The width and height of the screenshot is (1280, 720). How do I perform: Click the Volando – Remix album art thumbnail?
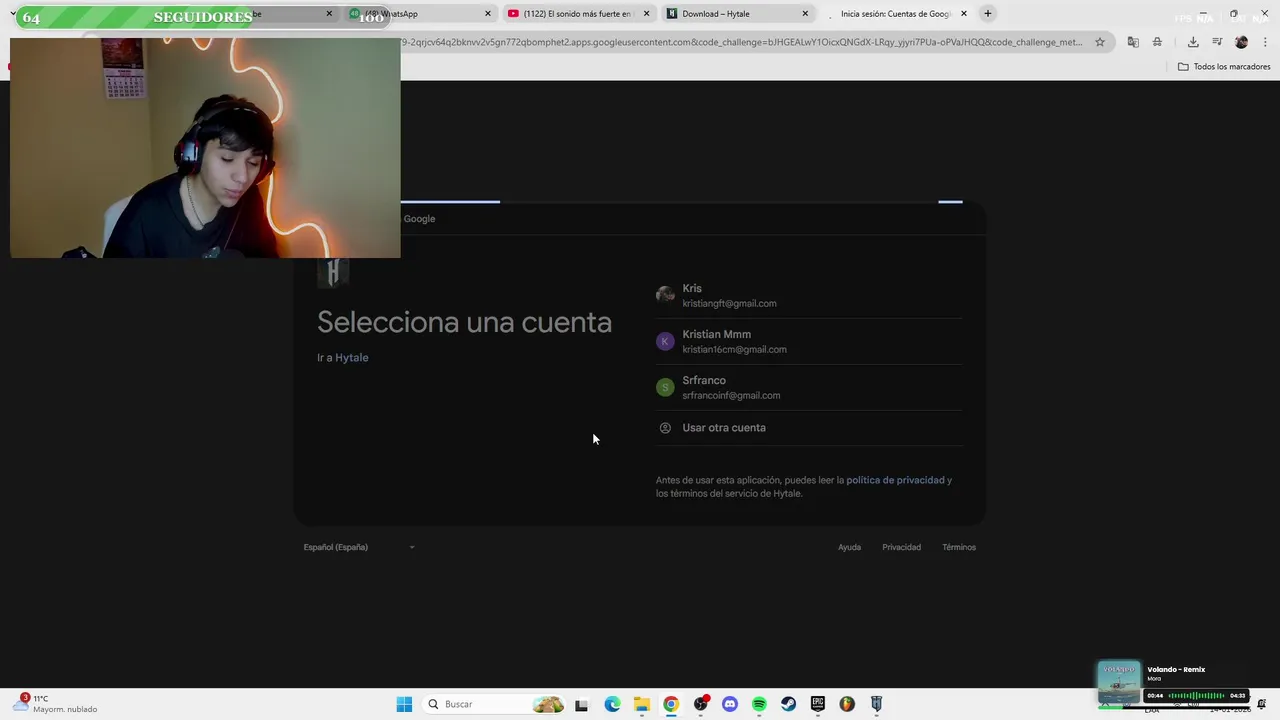(1119, 683)
